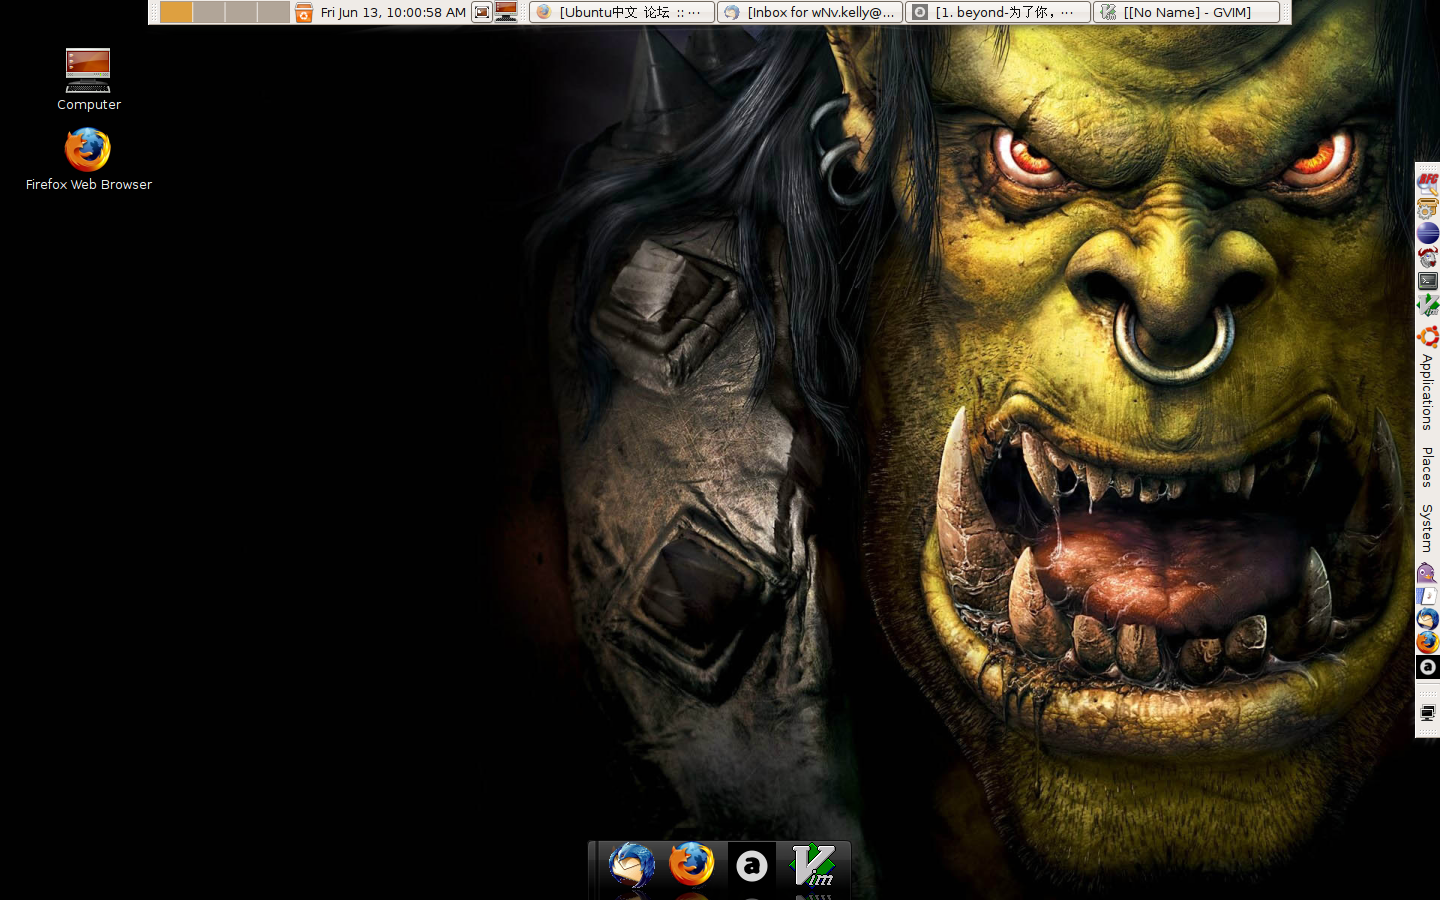The height and width of the screenshot is (900, 1440).
Task: Launch Firefox from side panel
Action: coord(1428,642)
